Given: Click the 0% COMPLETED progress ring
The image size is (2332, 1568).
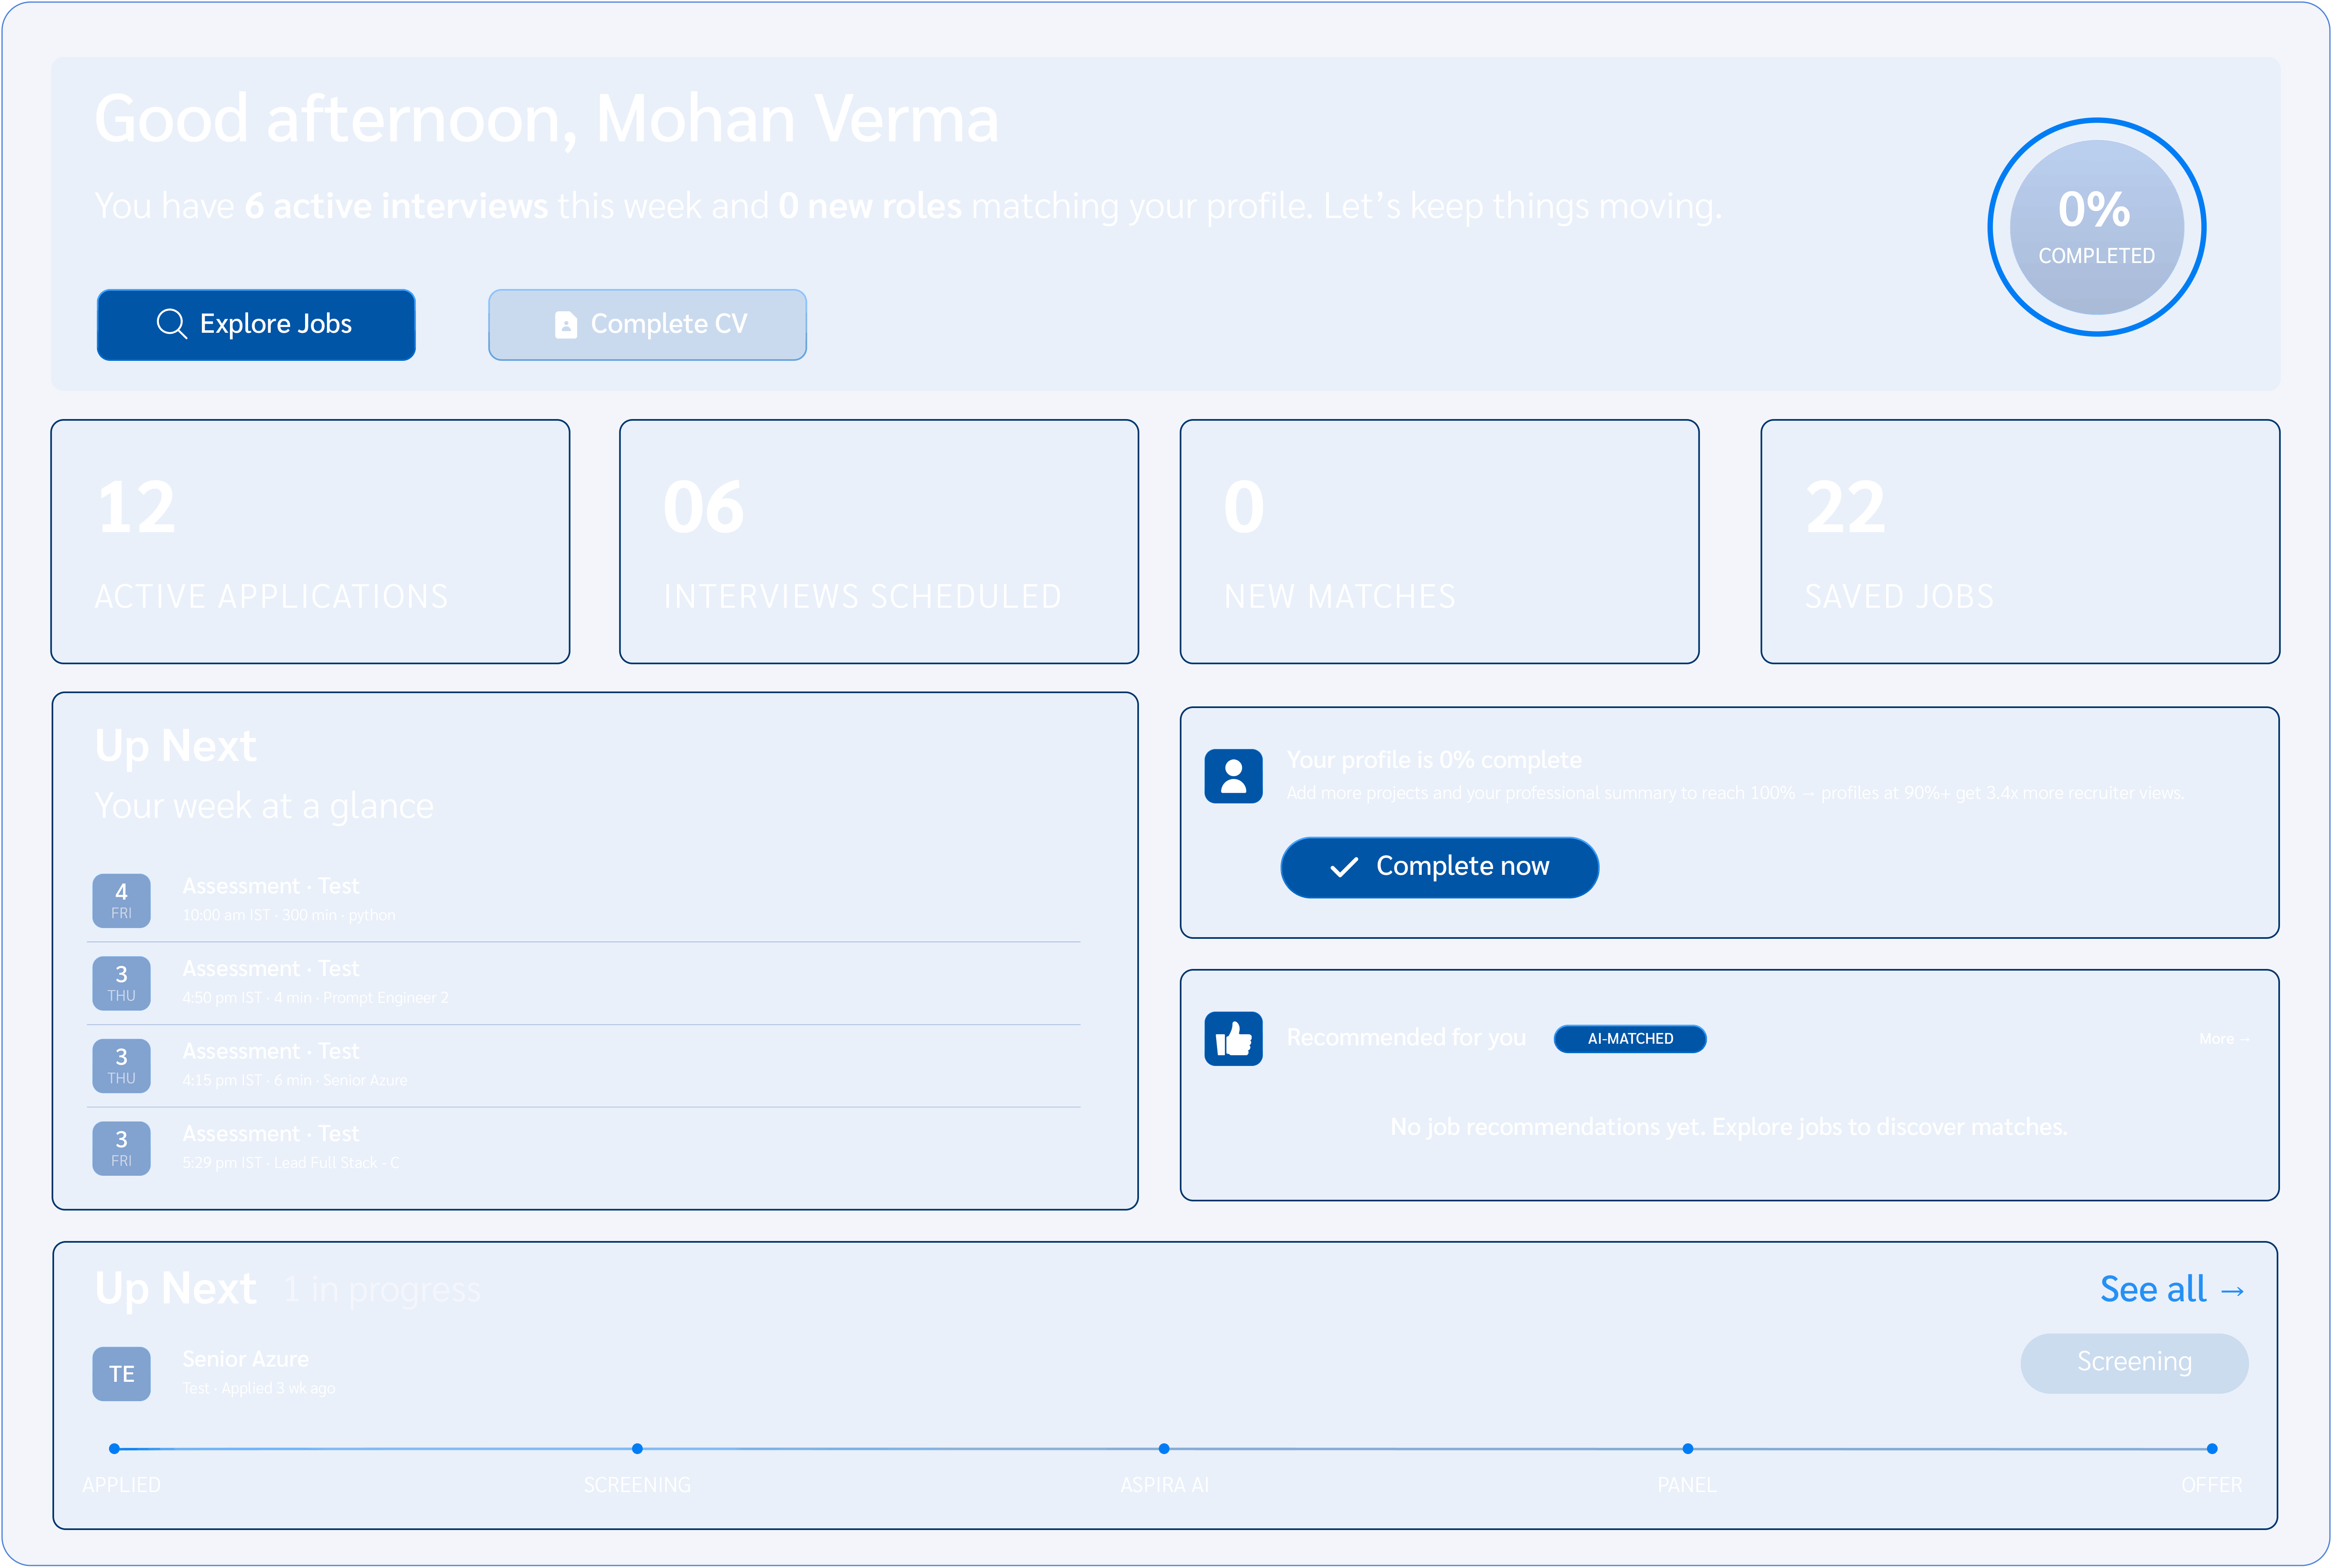Looking at the screenshot, I should pyautogui.click(x=2097, y=228).
